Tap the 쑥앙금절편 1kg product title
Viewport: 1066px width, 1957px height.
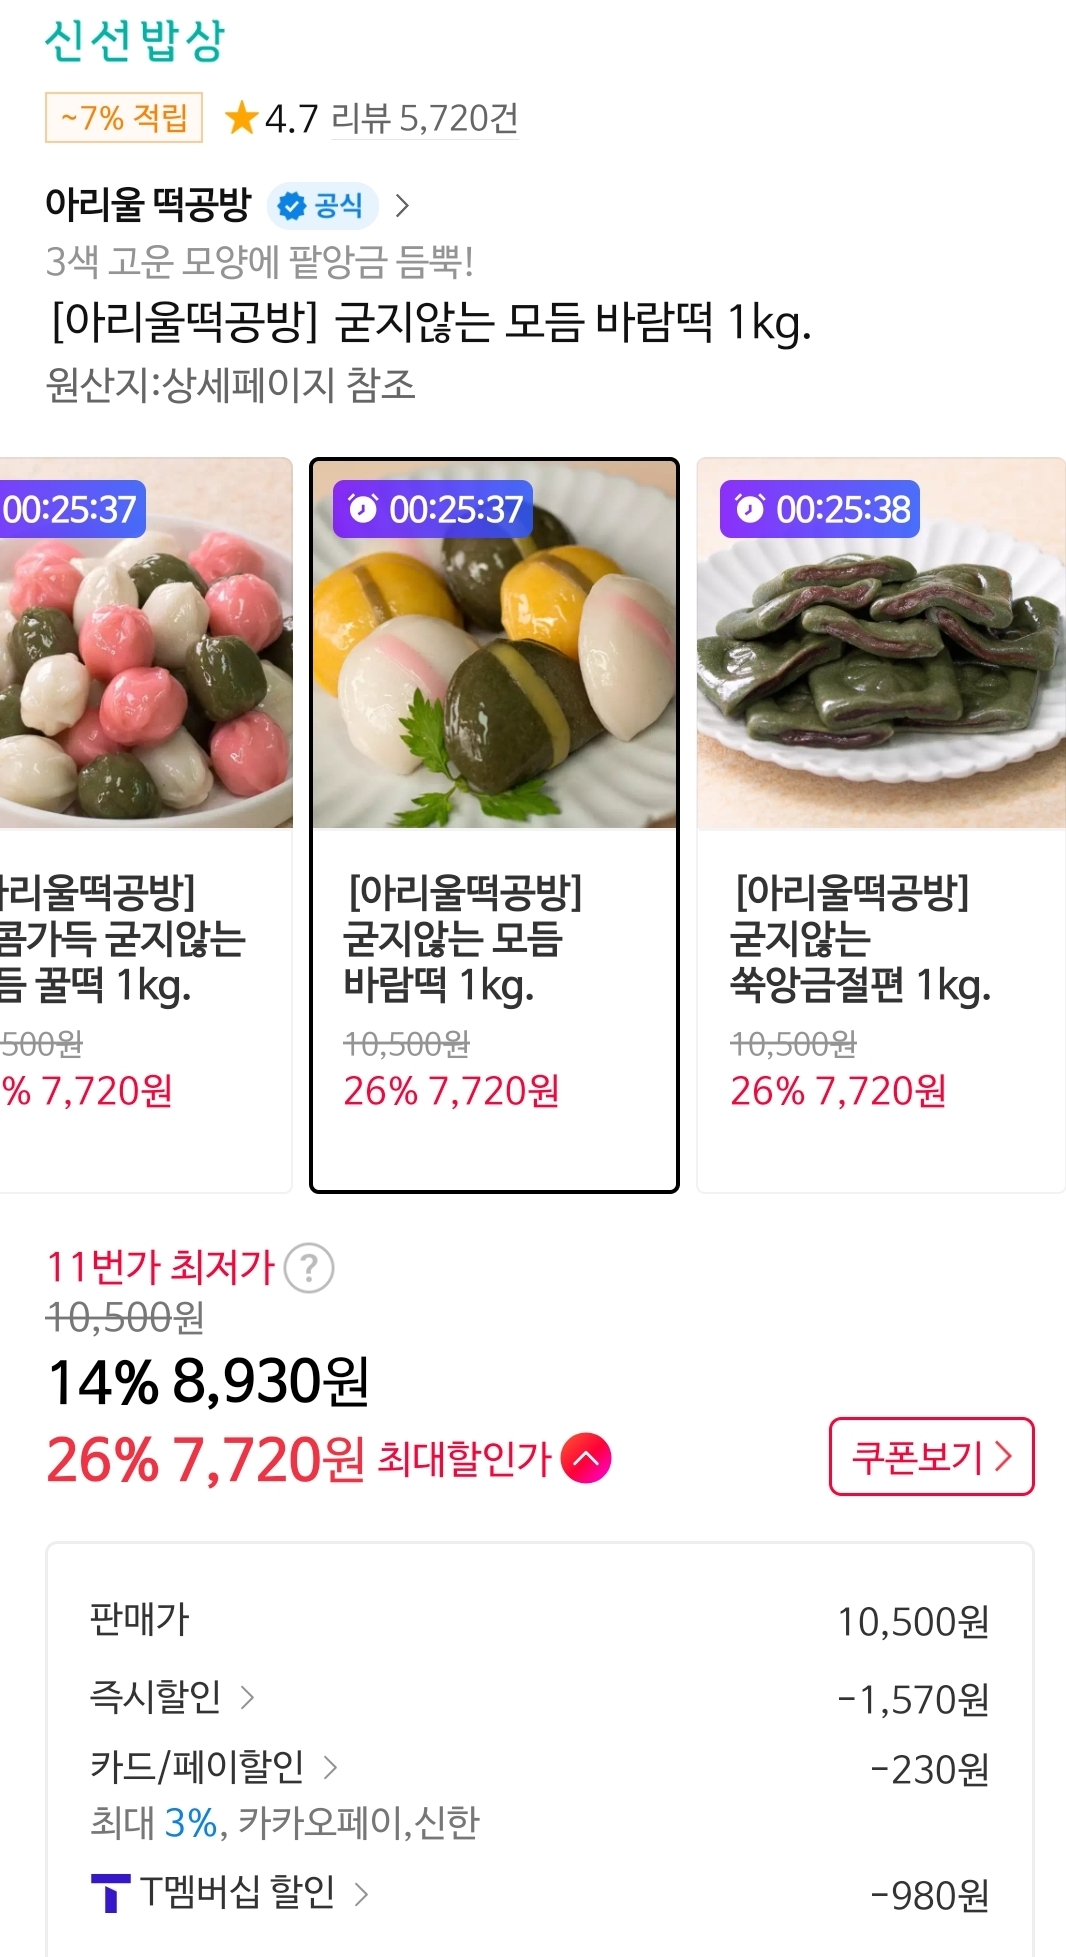[860, 938]
